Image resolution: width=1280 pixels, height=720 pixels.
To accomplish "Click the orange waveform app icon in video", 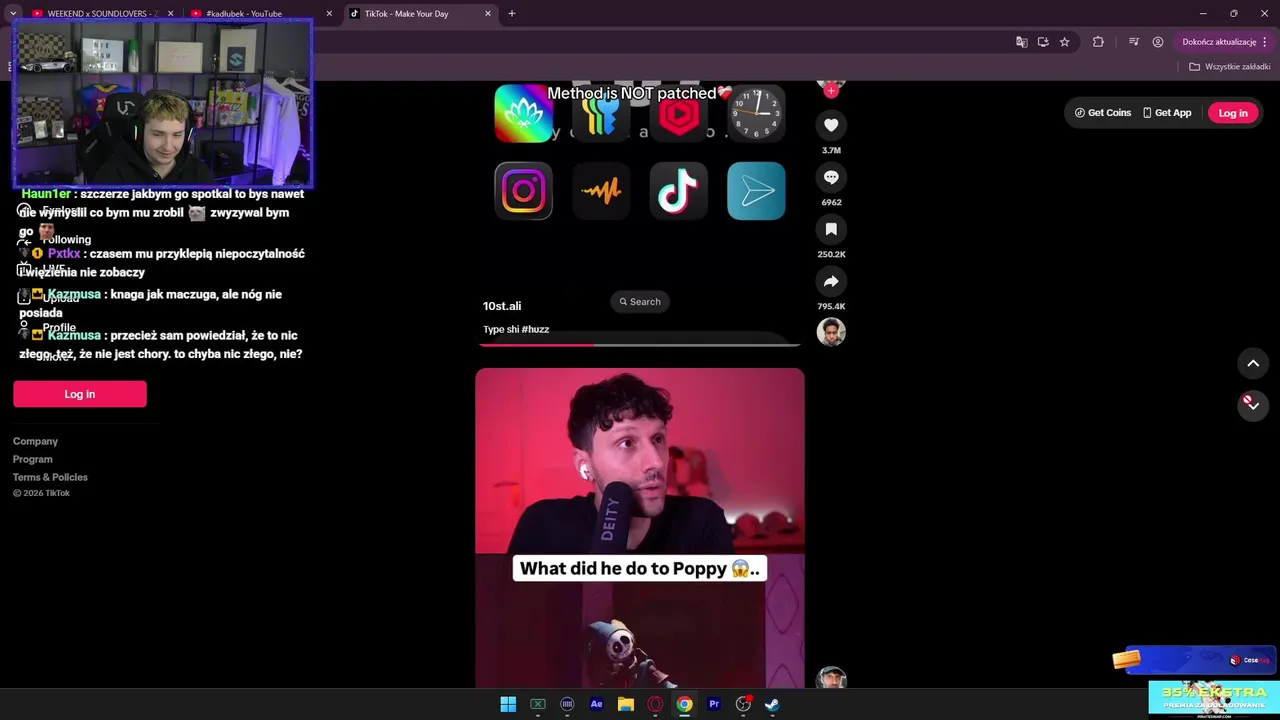I will pyautogui.click(x=601, y=191).
